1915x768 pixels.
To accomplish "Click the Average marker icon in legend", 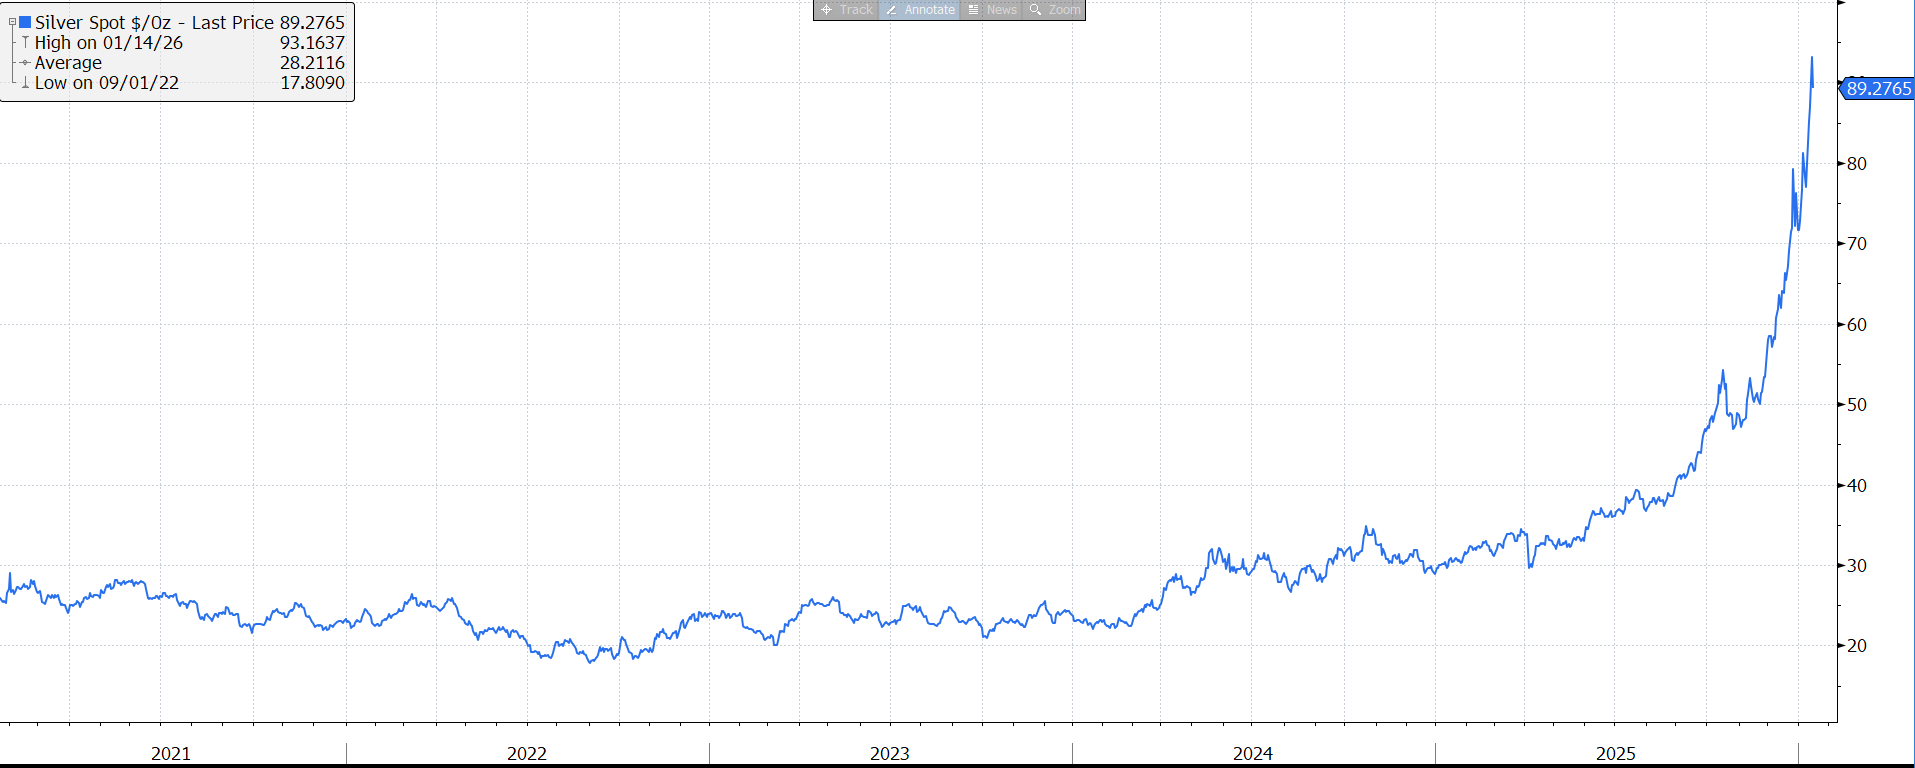I will (25, 63).
